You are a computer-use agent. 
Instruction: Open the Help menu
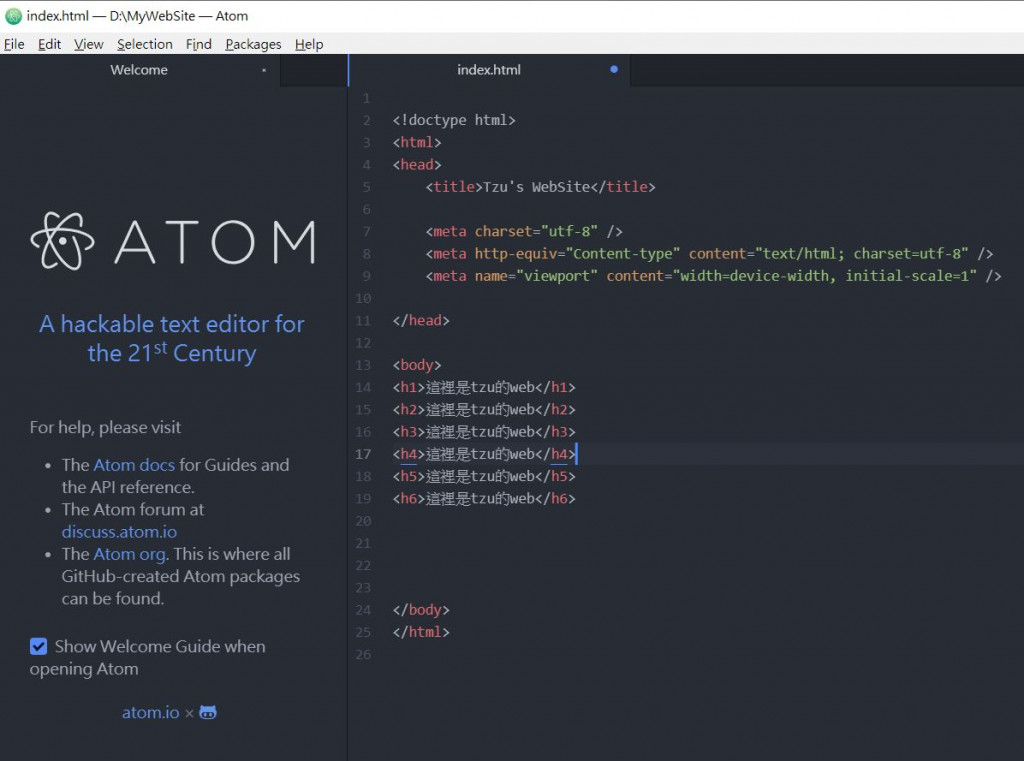click(x=309, y=44)
